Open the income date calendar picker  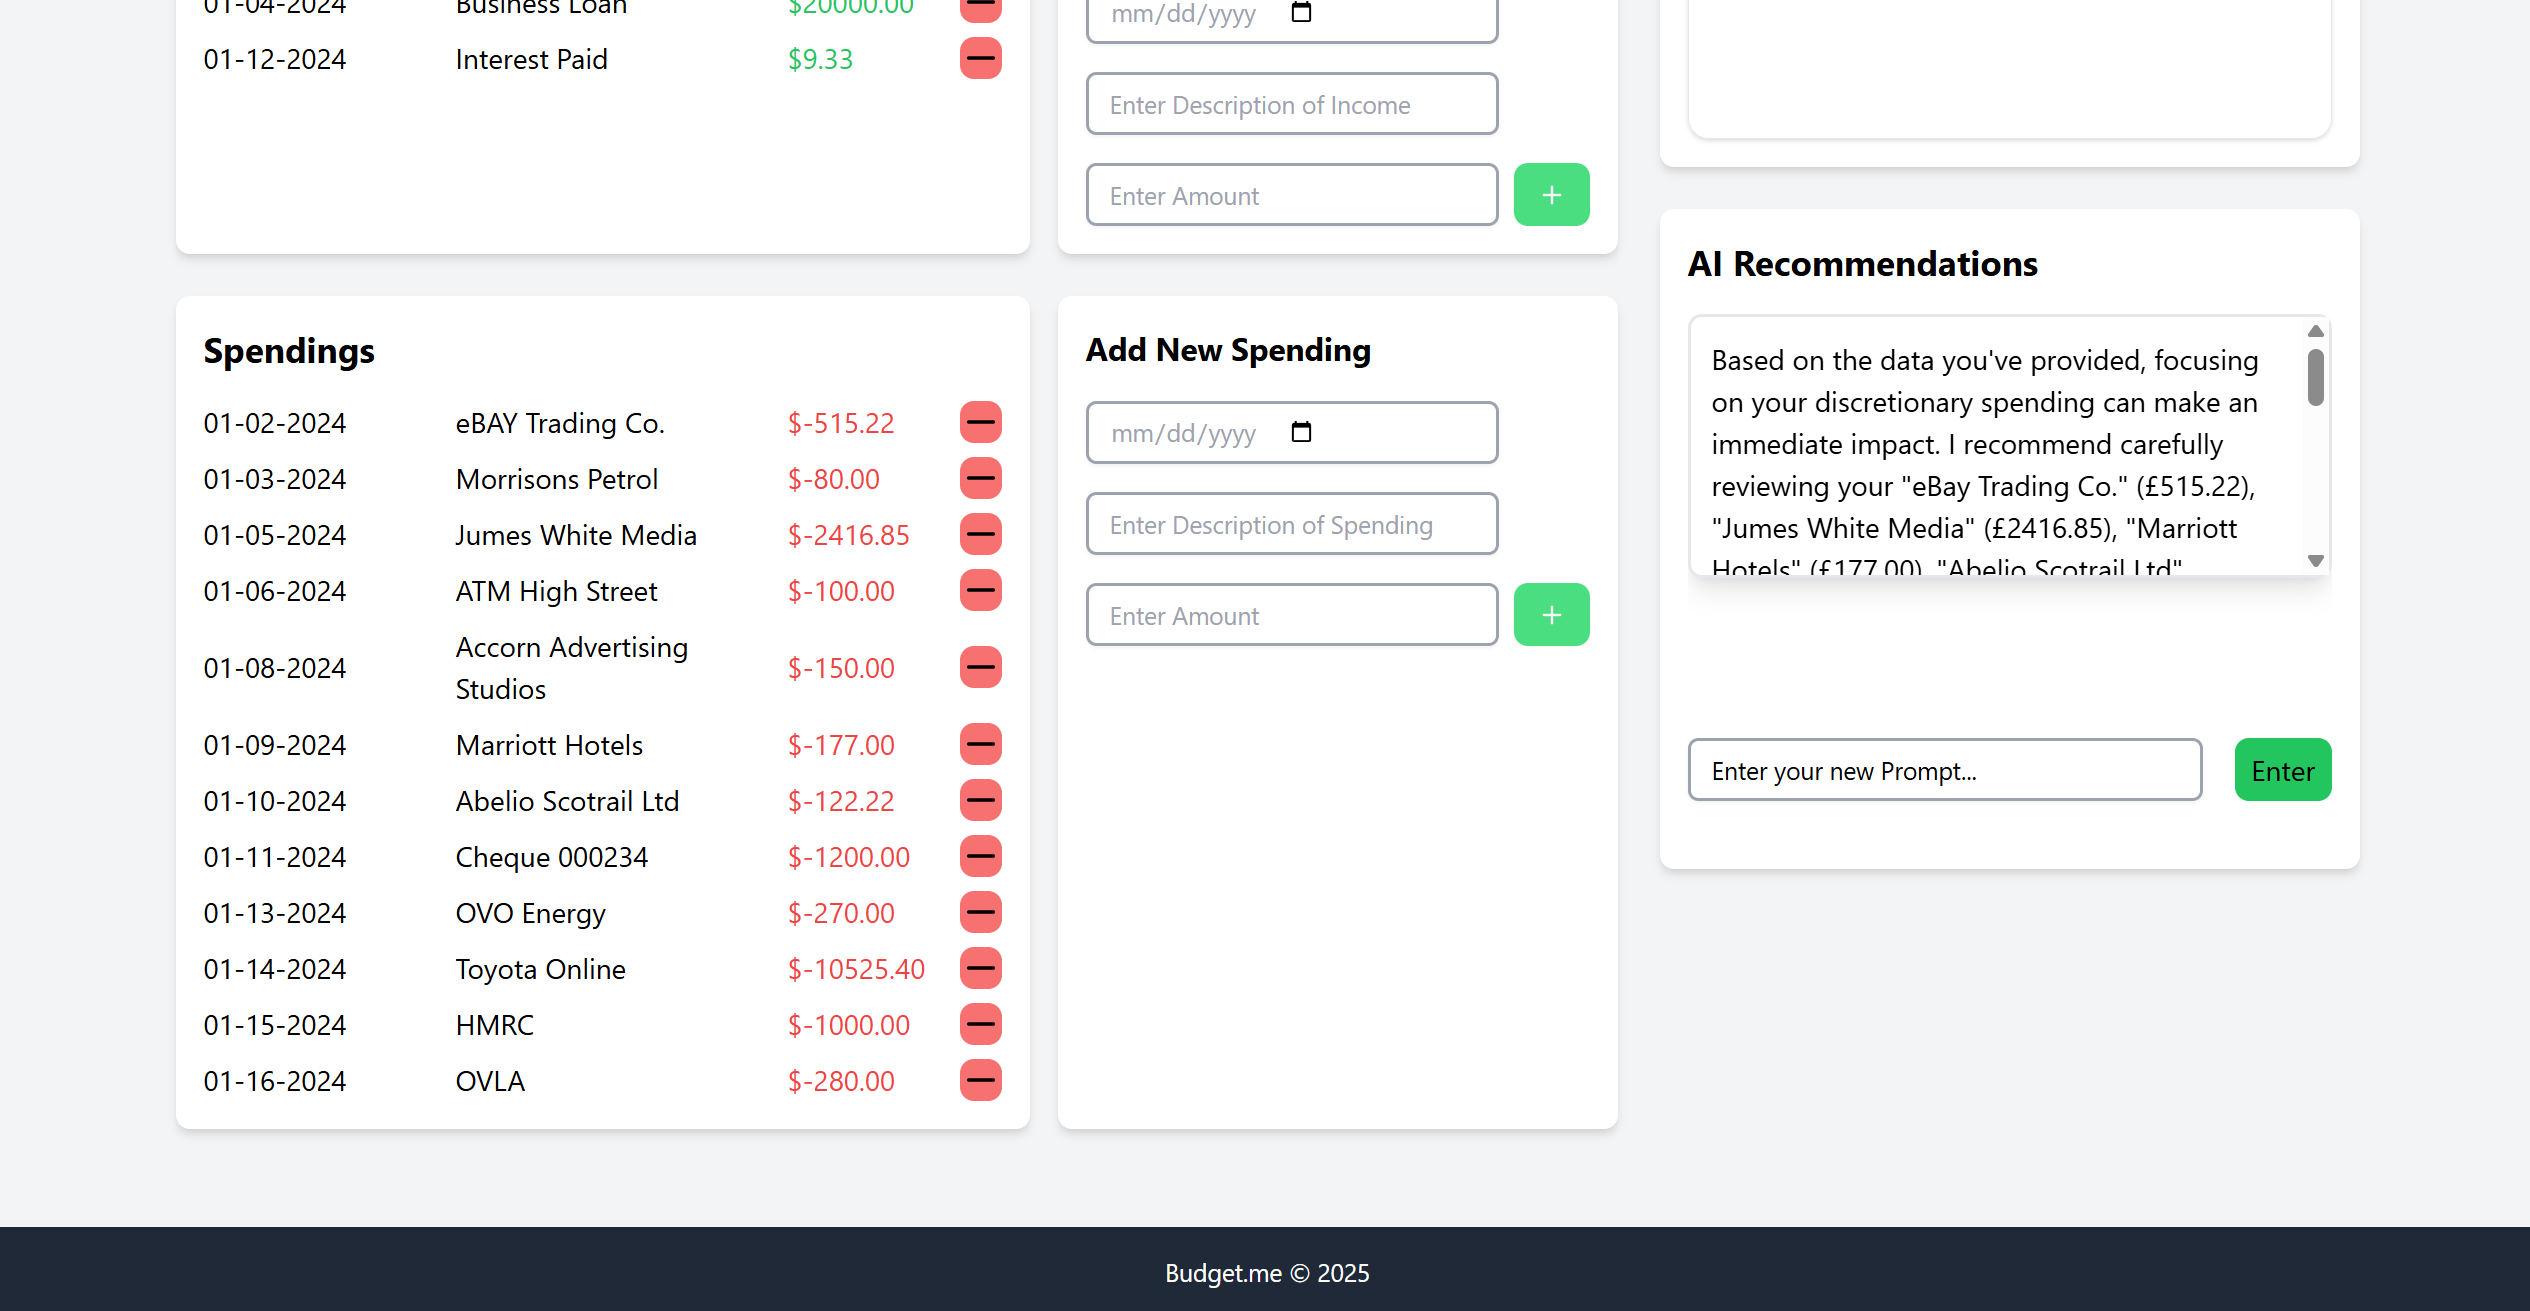pyautogui.click(x=1301, y=13)
